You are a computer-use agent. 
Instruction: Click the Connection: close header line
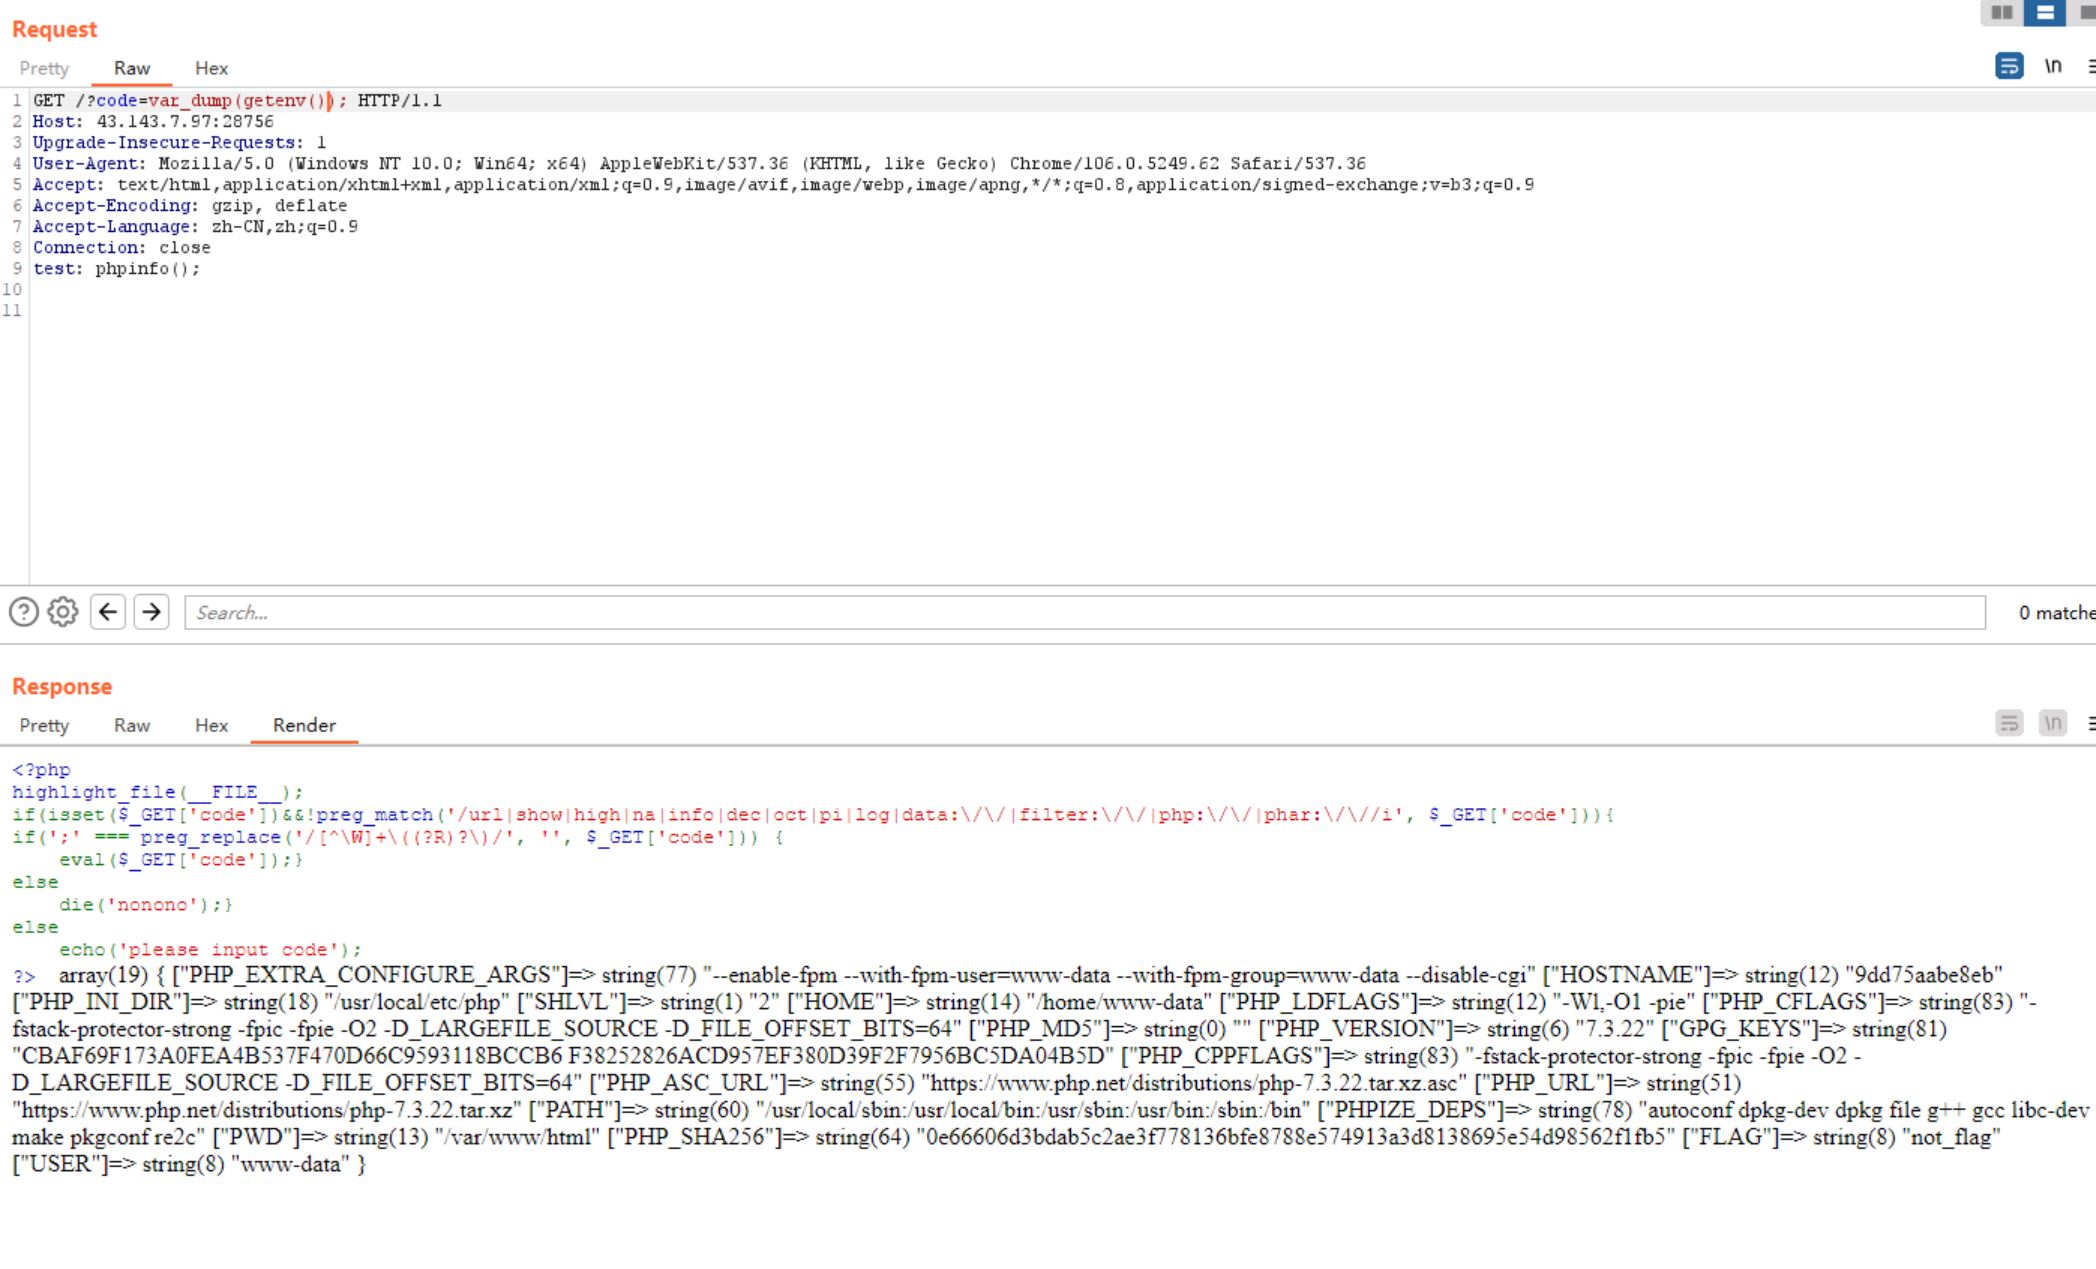[x=121, y=247]
